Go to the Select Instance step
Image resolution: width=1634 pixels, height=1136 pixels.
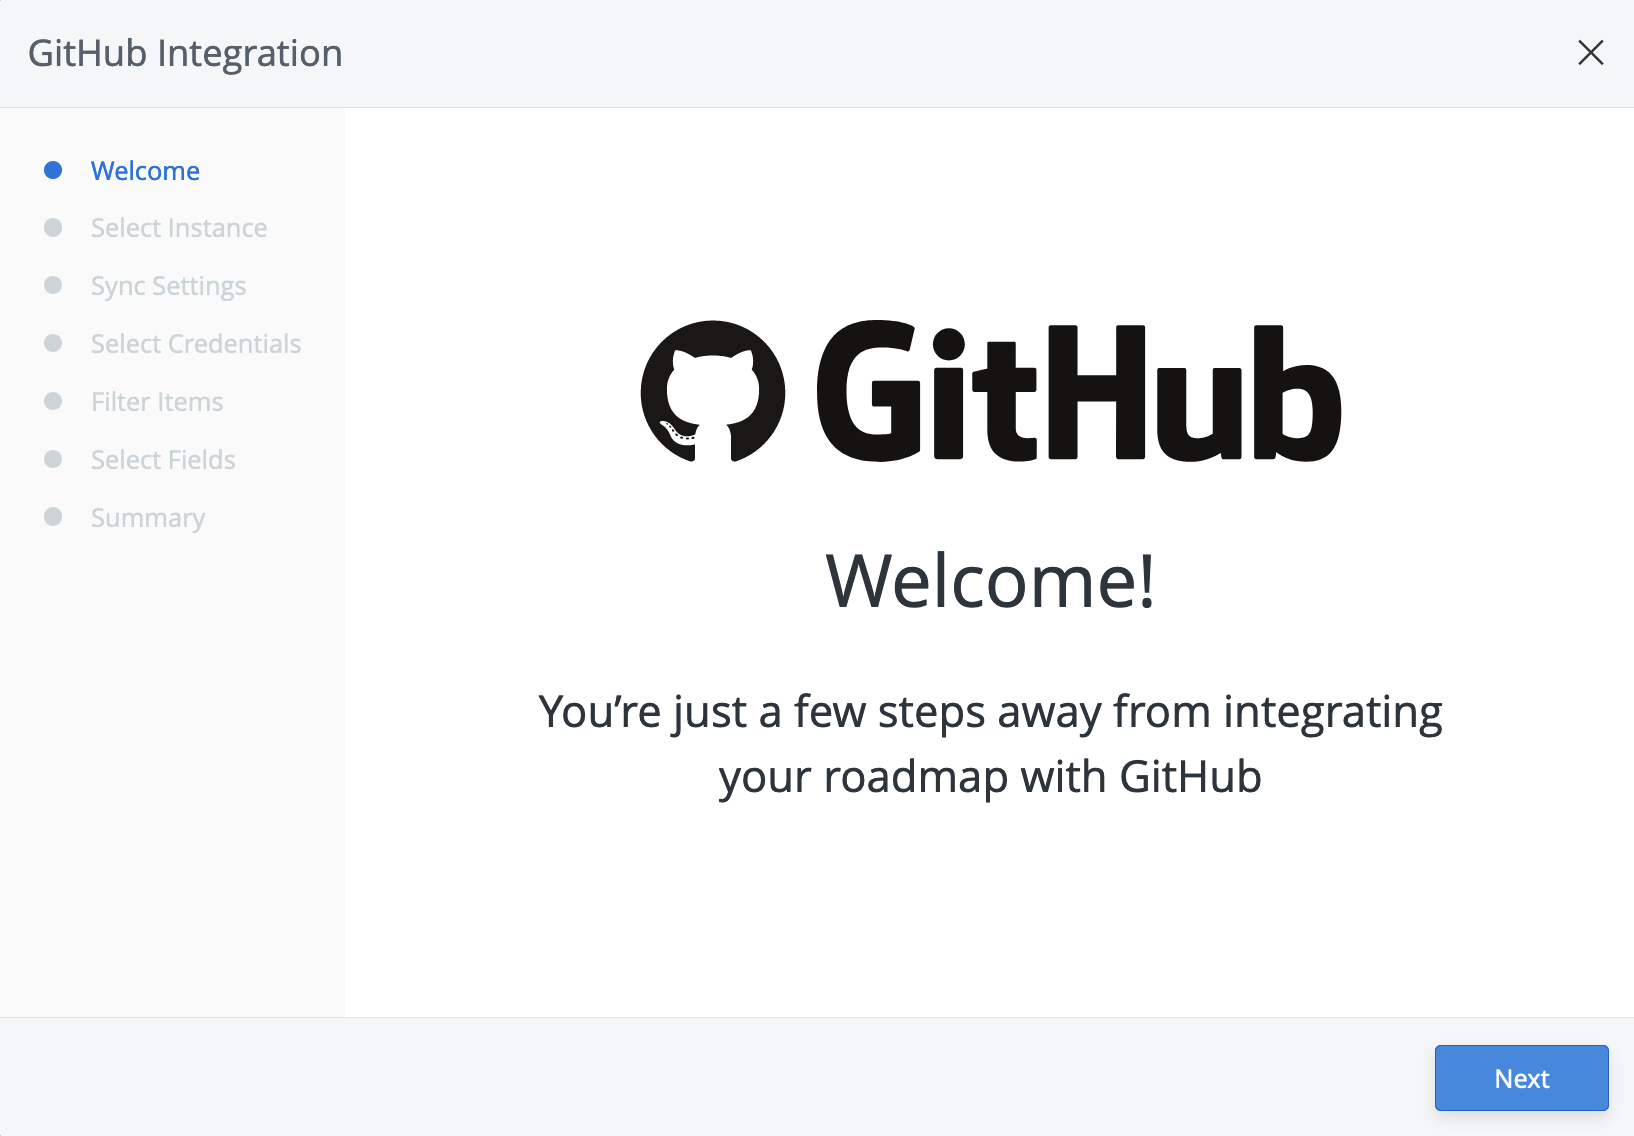(179, 228)
